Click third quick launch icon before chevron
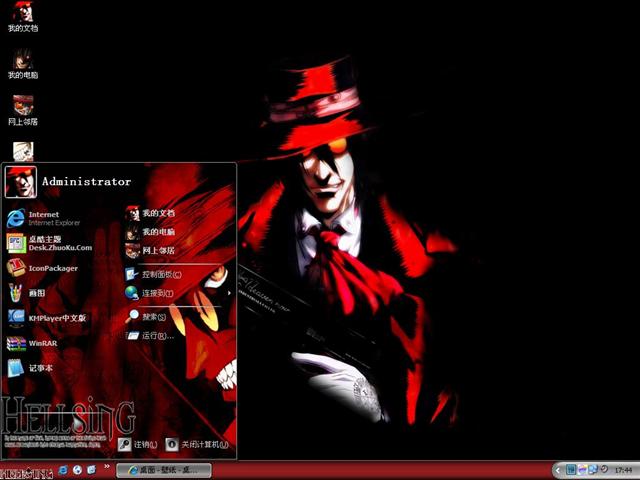Viewport: 640px width, 480px height. [x=92, y=470]
